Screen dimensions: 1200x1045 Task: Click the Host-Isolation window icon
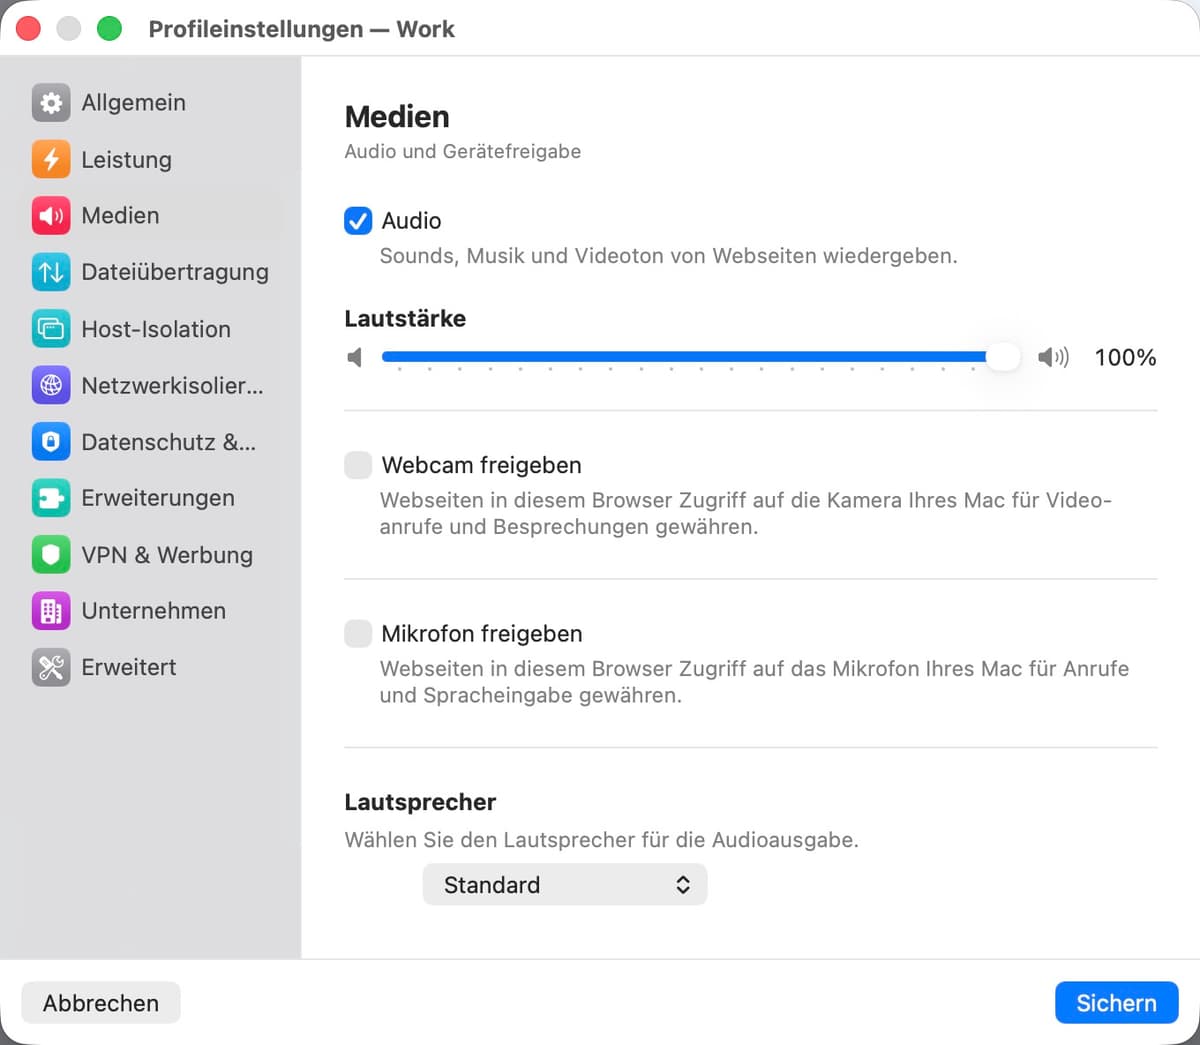point(51,329)
